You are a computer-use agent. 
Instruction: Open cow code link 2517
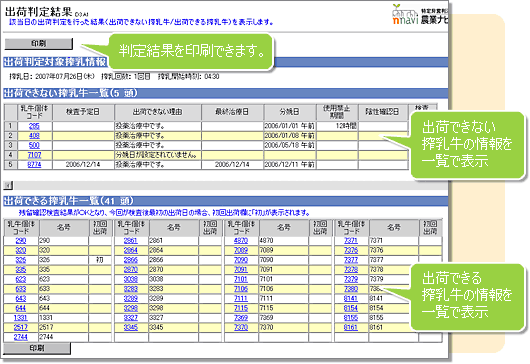(x=21, y=327)
